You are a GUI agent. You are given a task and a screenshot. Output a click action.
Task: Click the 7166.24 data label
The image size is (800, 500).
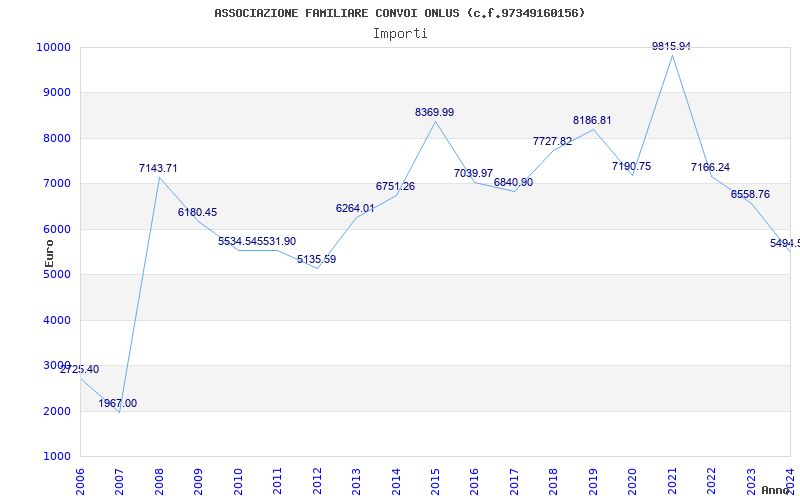[710, 167]
